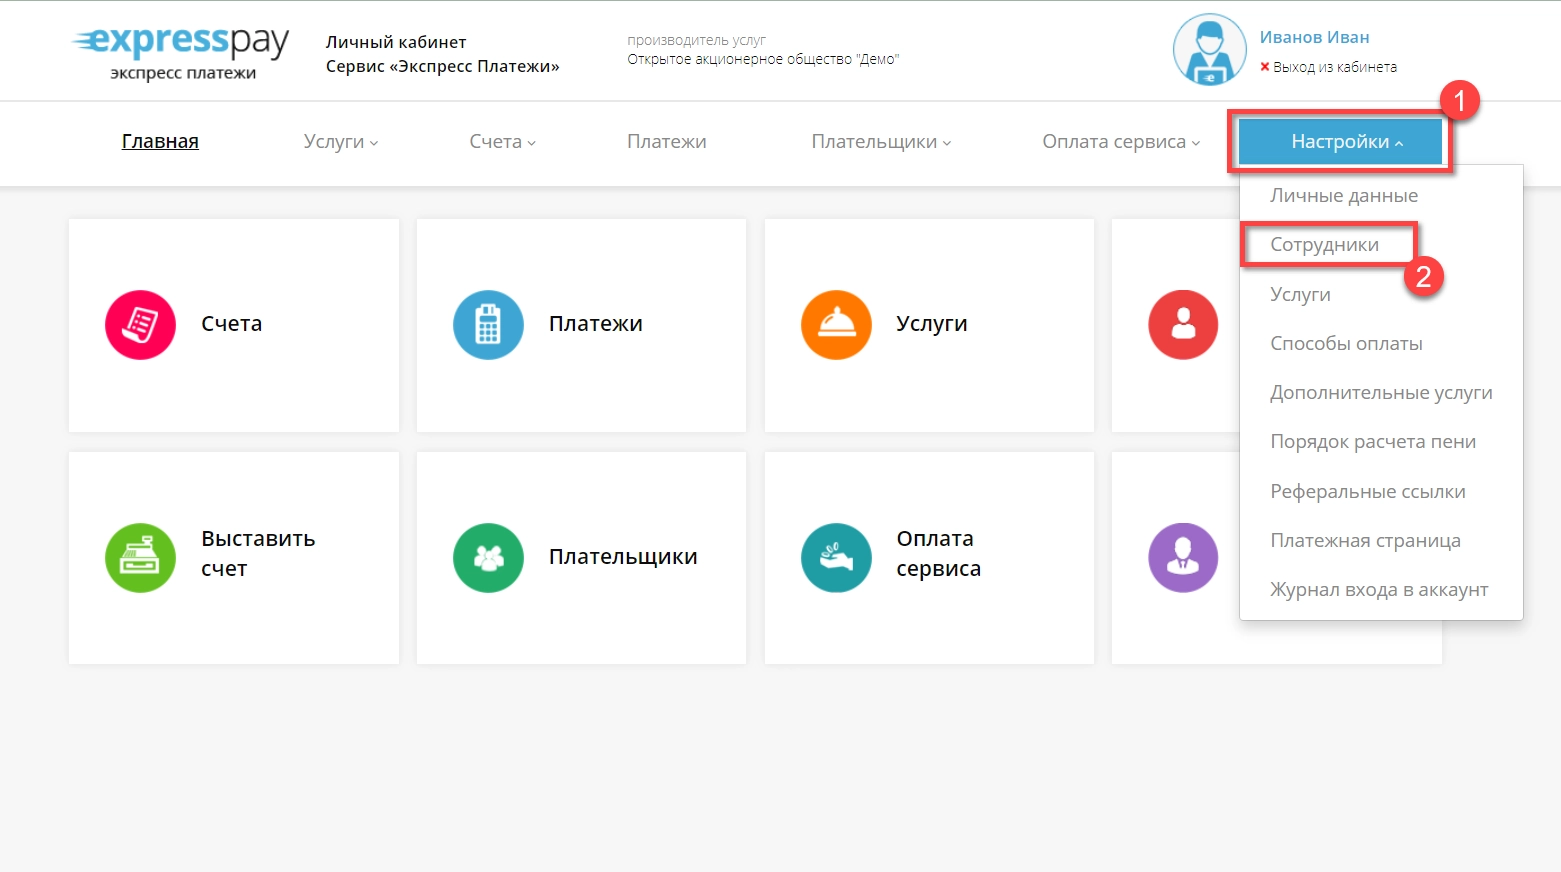Click the expresspay logo
This screenshot has height=872, width=1561.
click(x=180, y=52)
